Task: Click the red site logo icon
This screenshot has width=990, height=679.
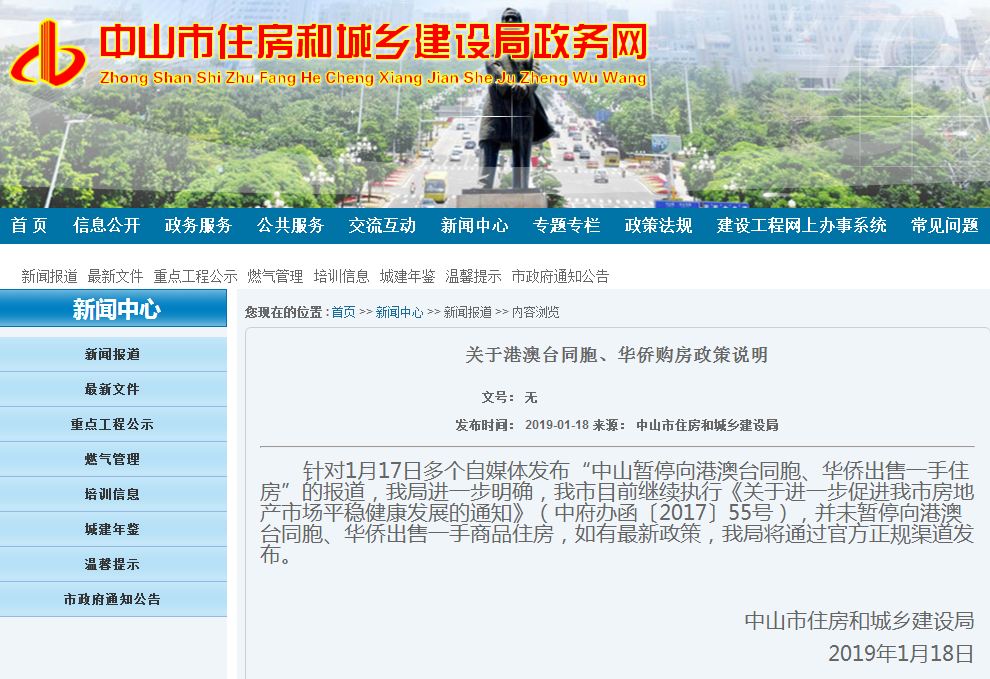Action: click(48, 53)
